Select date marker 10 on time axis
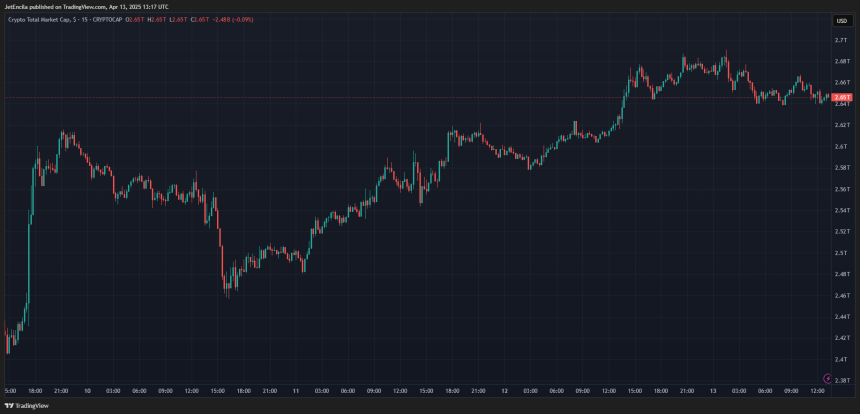The image size is (860, 414). (x=88, y=391)
